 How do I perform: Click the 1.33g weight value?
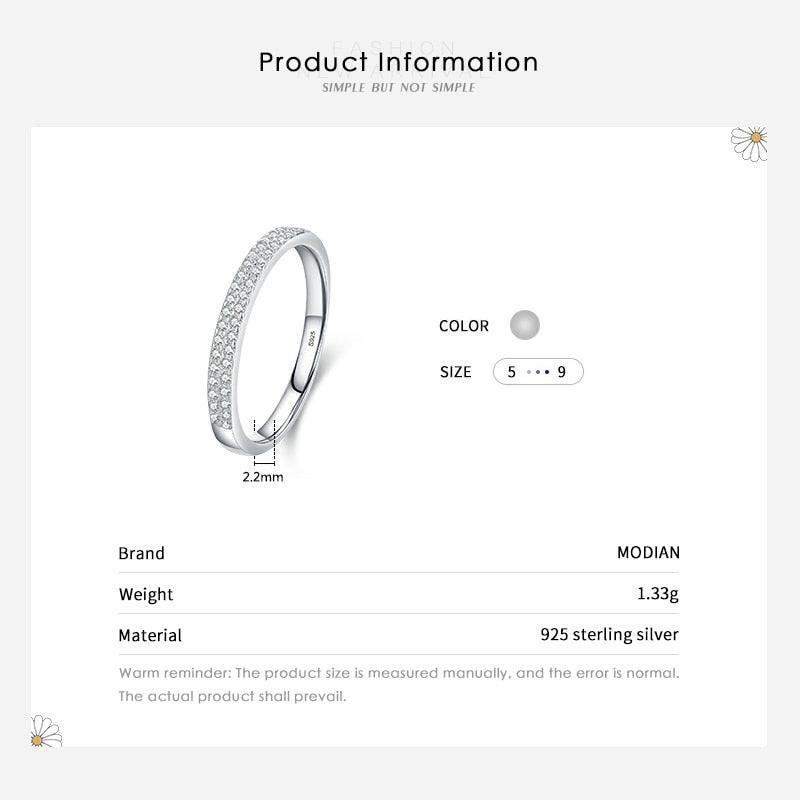coord(657,594)
